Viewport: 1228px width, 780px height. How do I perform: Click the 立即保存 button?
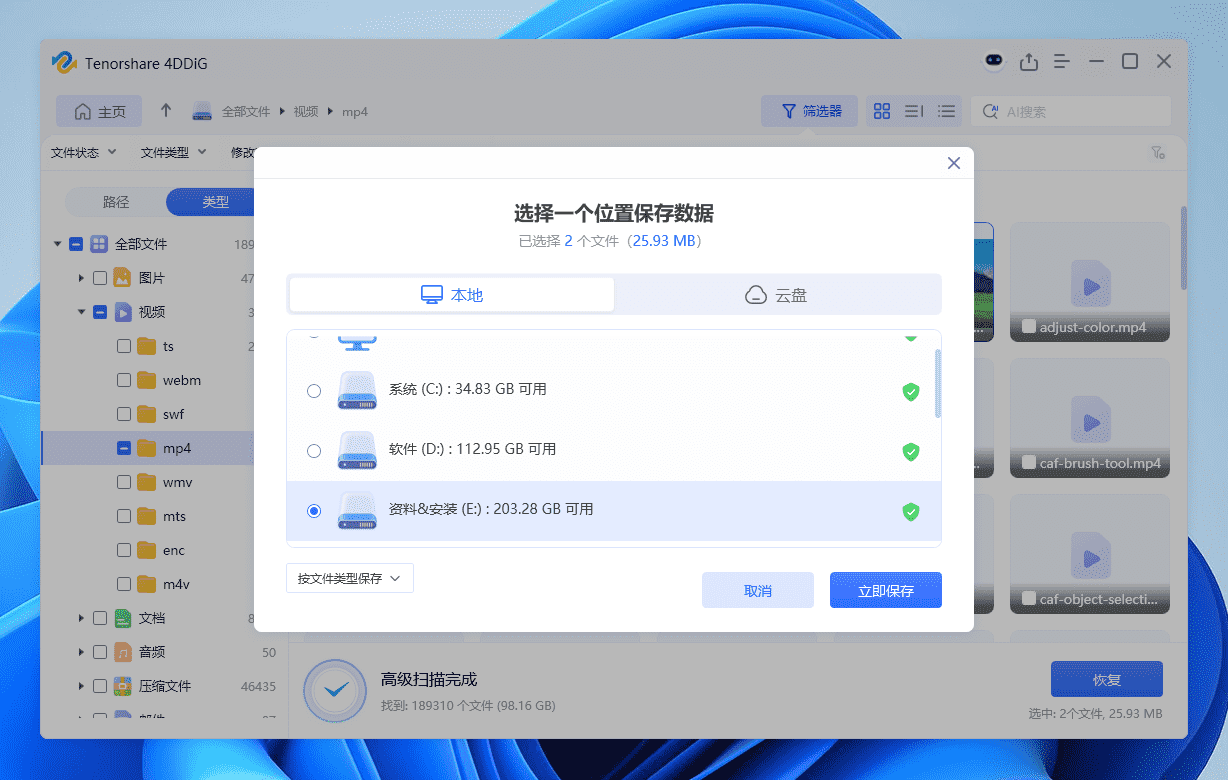tap(885, 589)
